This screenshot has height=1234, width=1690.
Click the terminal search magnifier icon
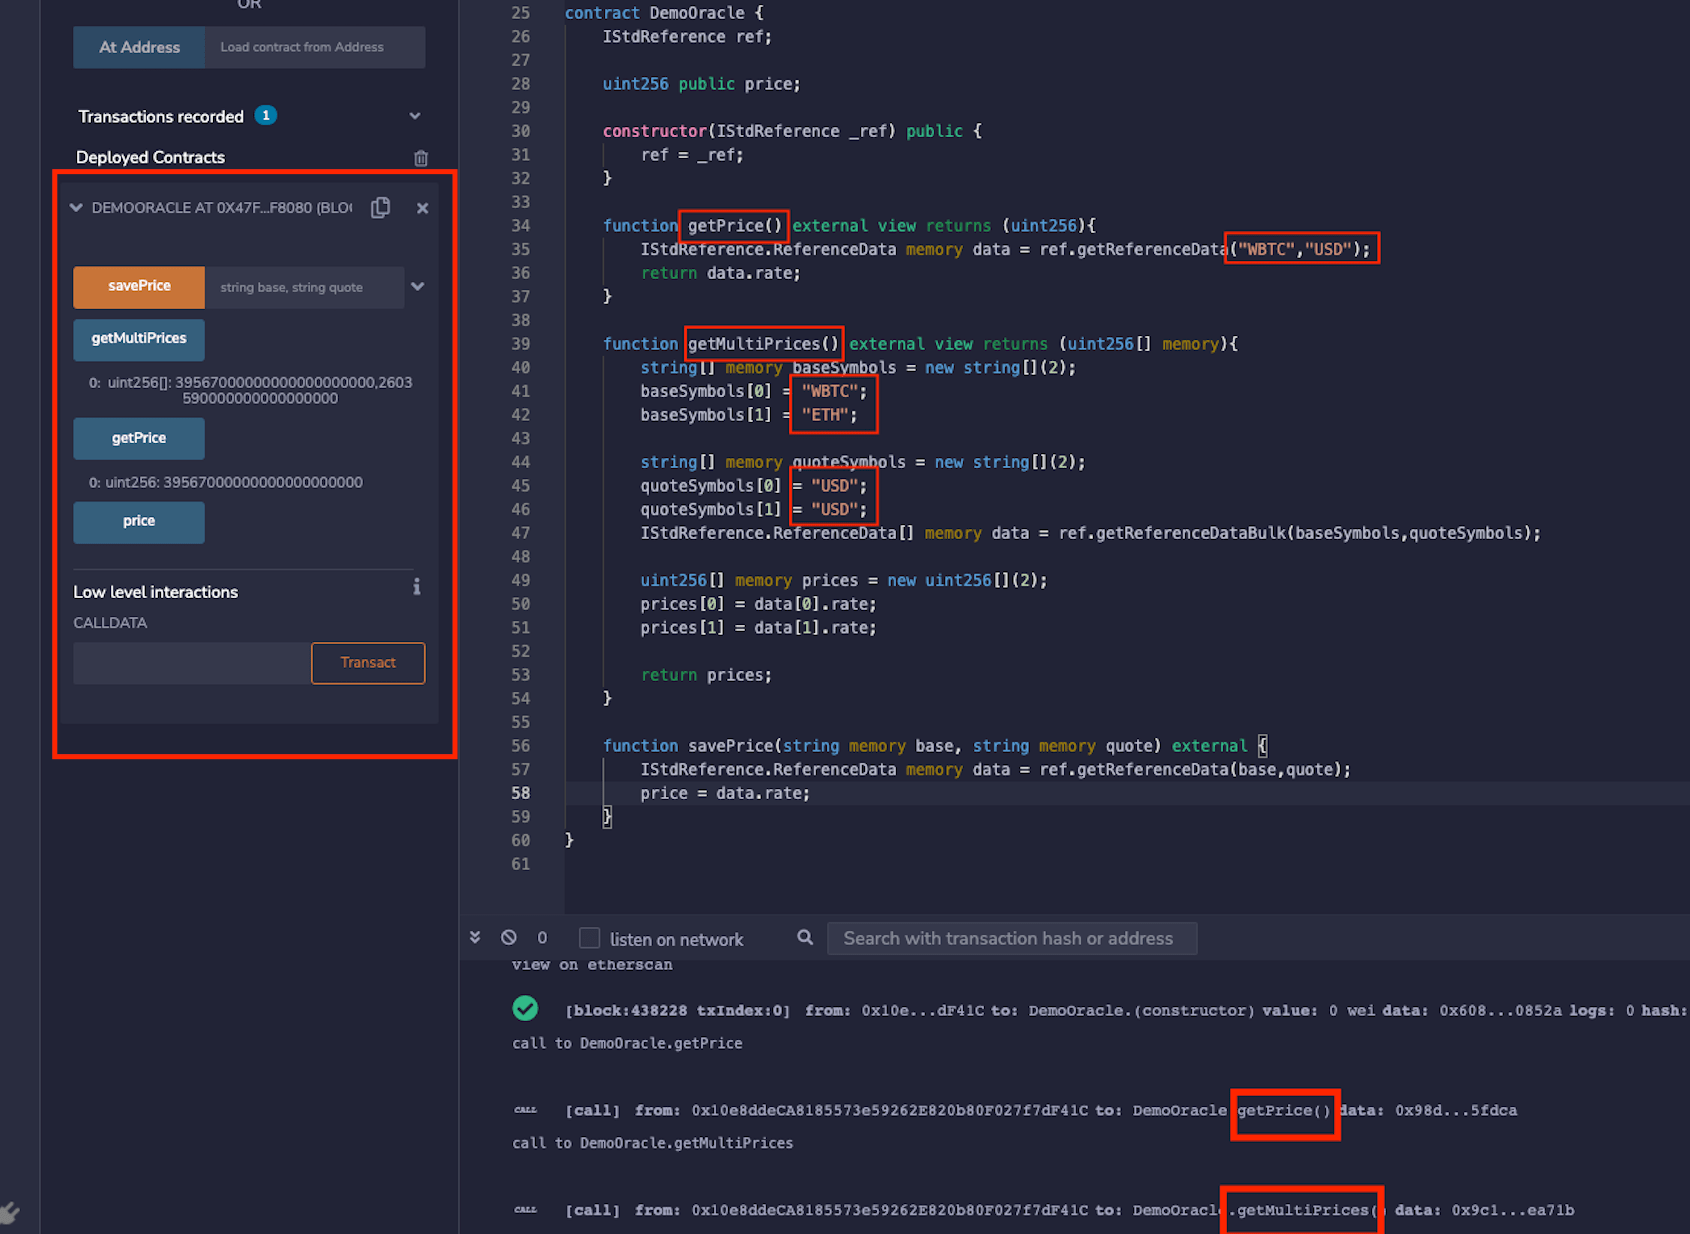(805, 937)
